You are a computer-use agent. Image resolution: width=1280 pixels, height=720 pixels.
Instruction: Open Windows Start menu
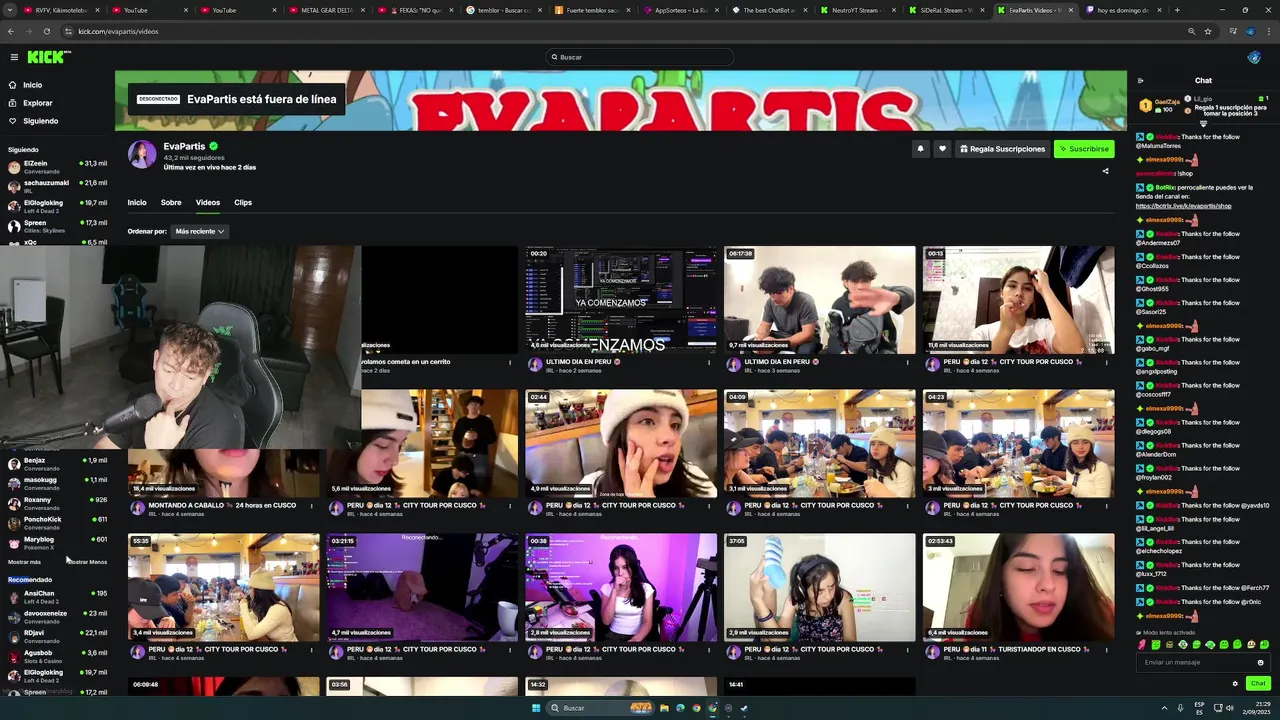click(536, 708)
